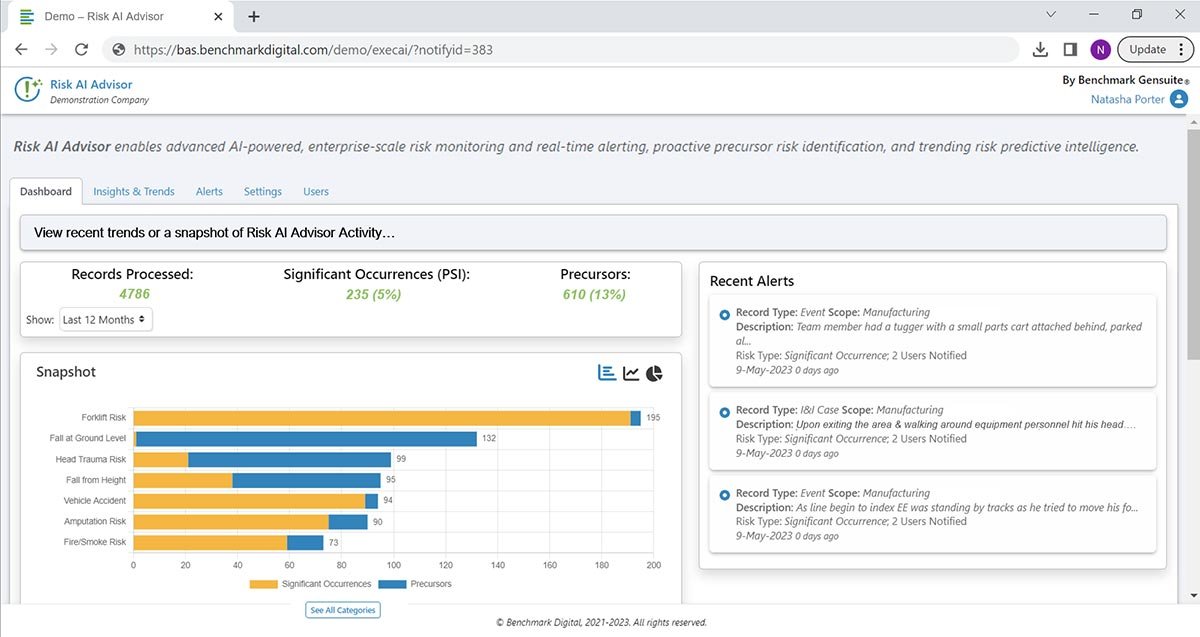Switch to line chart view in Snapshot
The image size is (1200, 637).
click(631, 373)
